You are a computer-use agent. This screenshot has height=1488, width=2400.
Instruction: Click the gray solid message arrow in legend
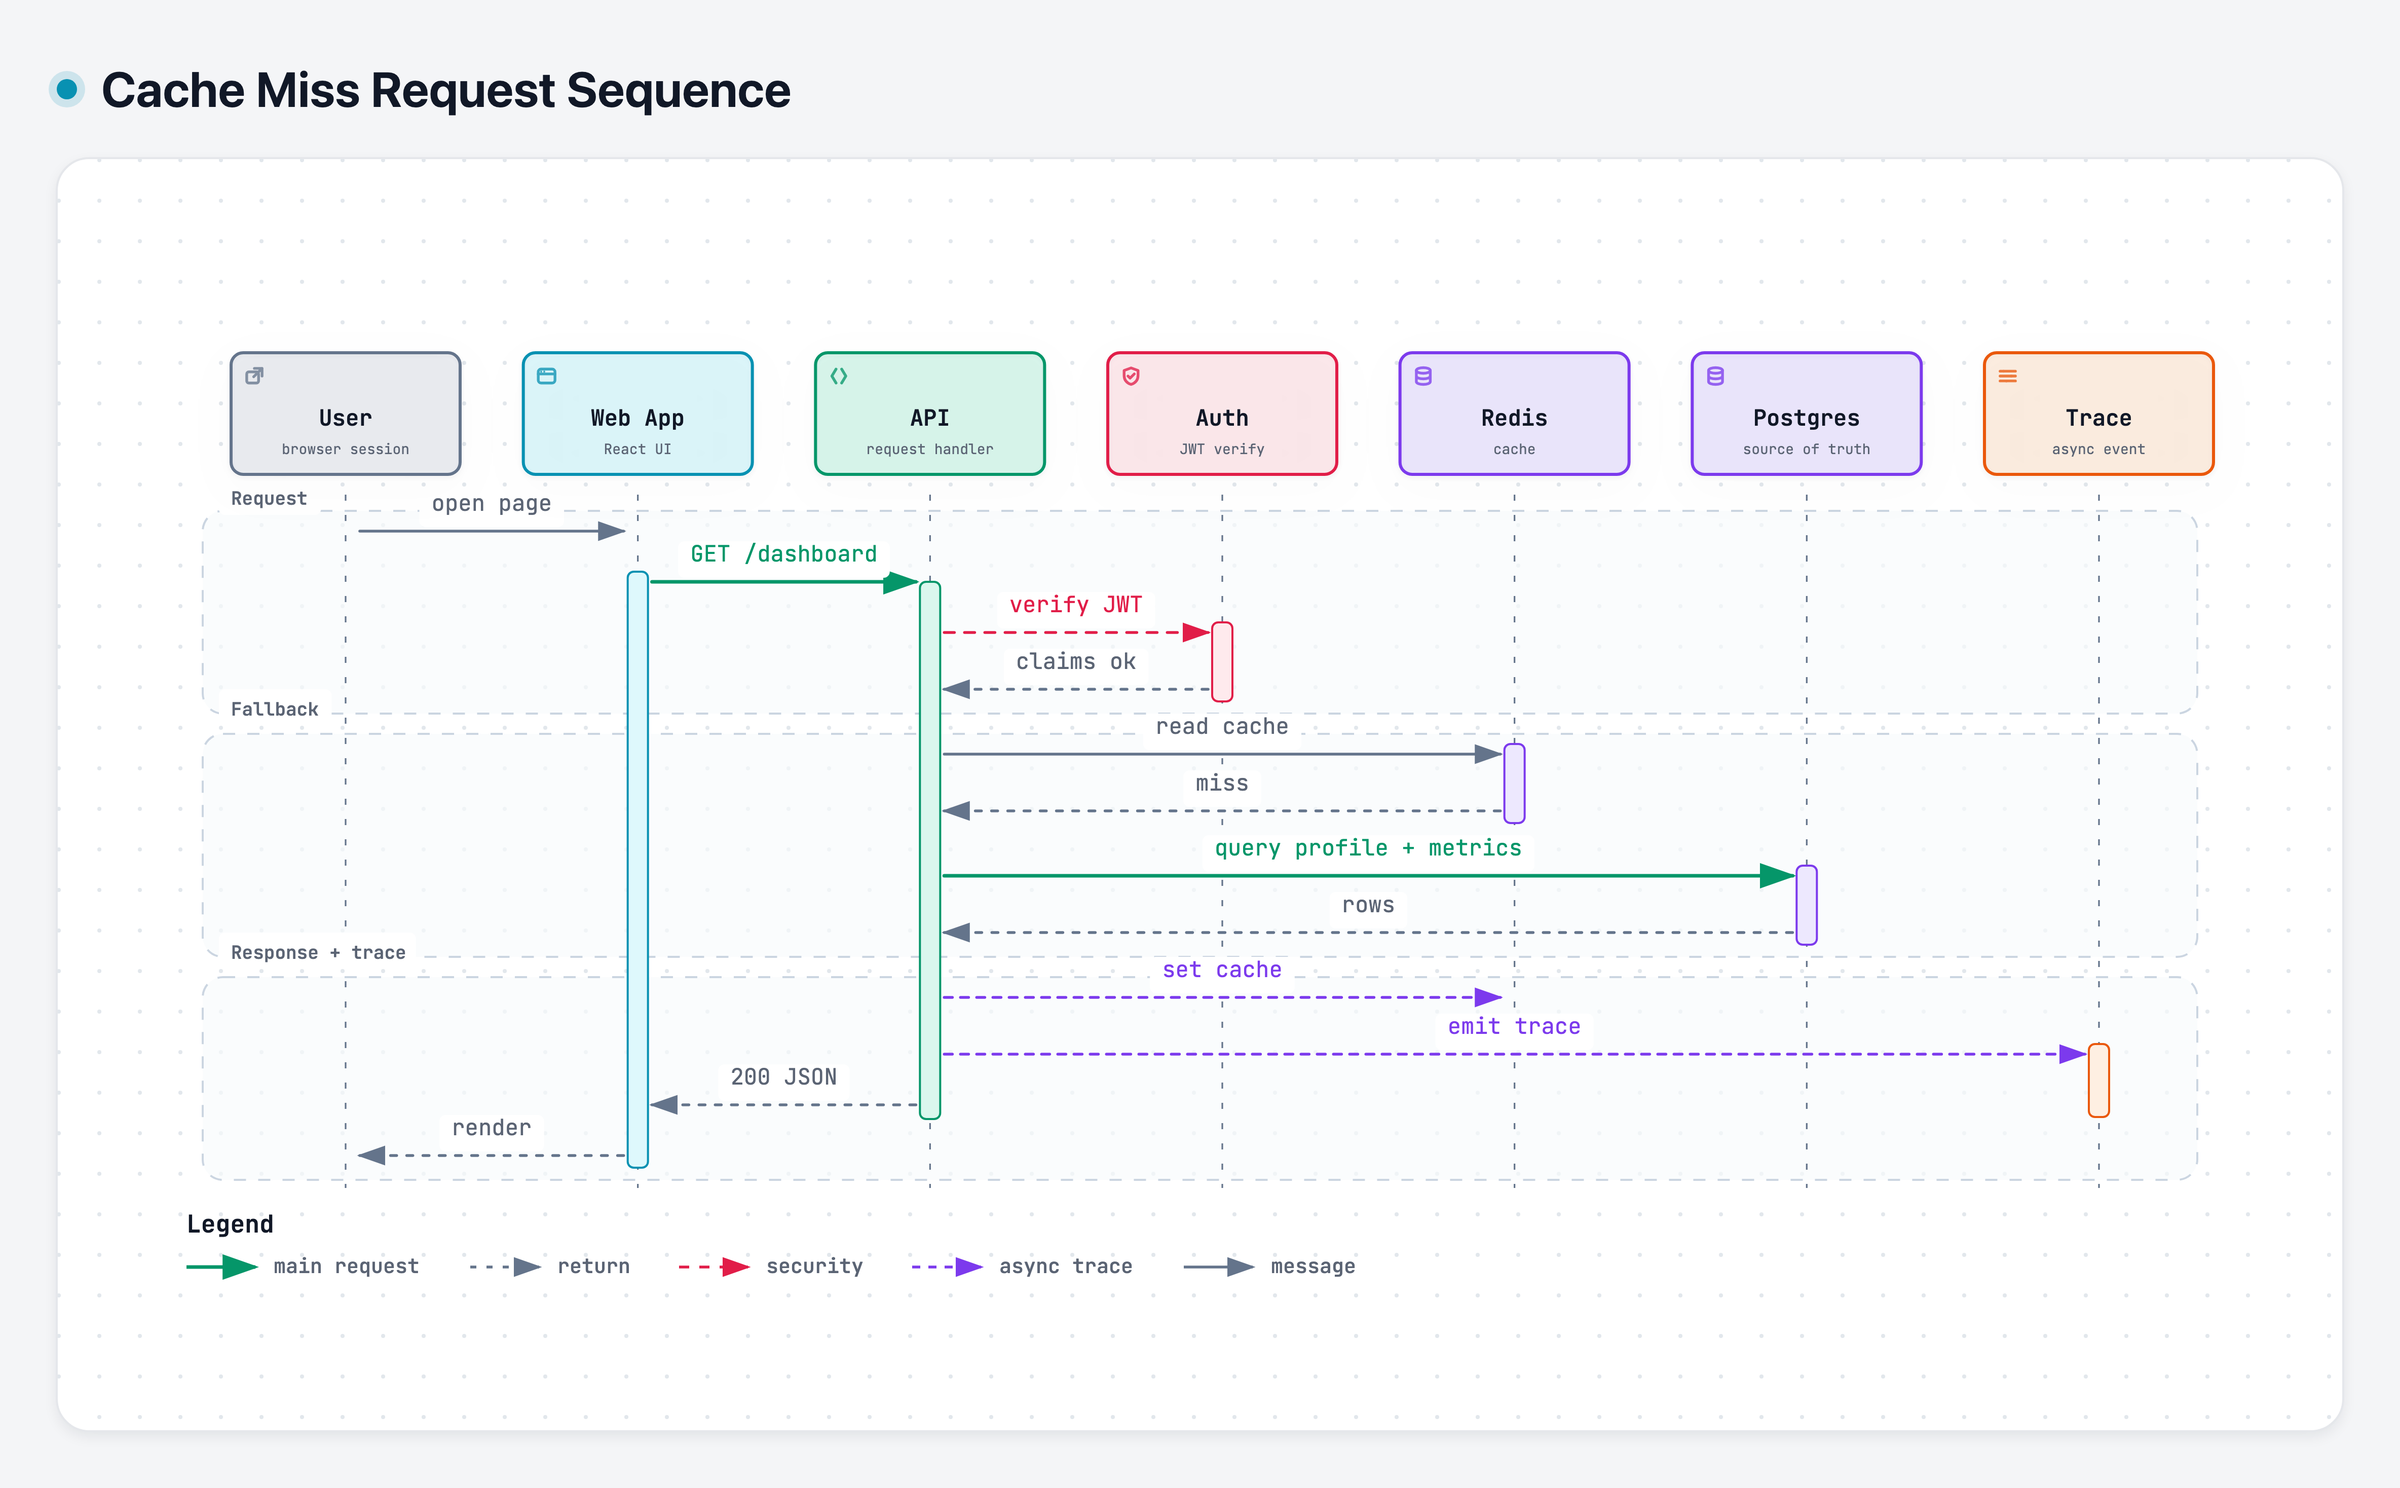click(1219, 1267)
